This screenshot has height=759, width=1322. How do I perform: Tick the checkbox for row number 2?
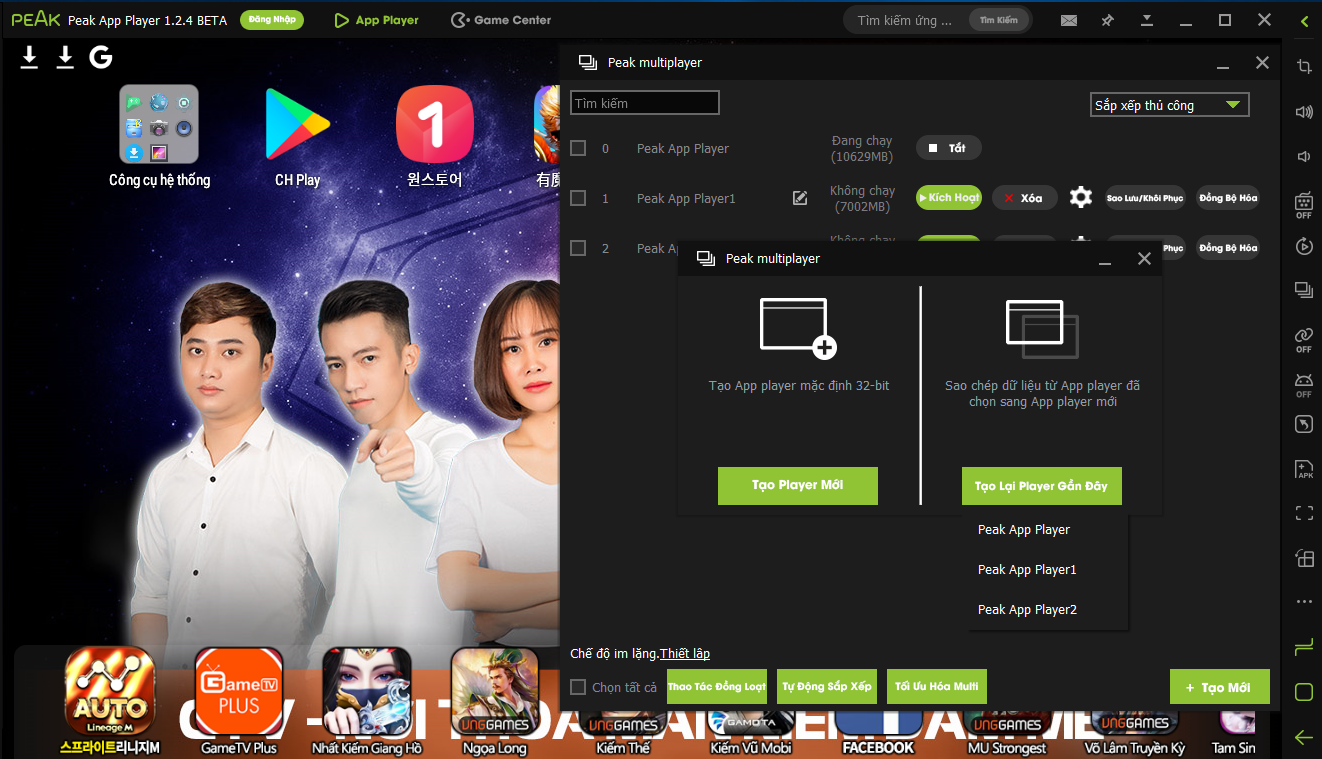578,248
